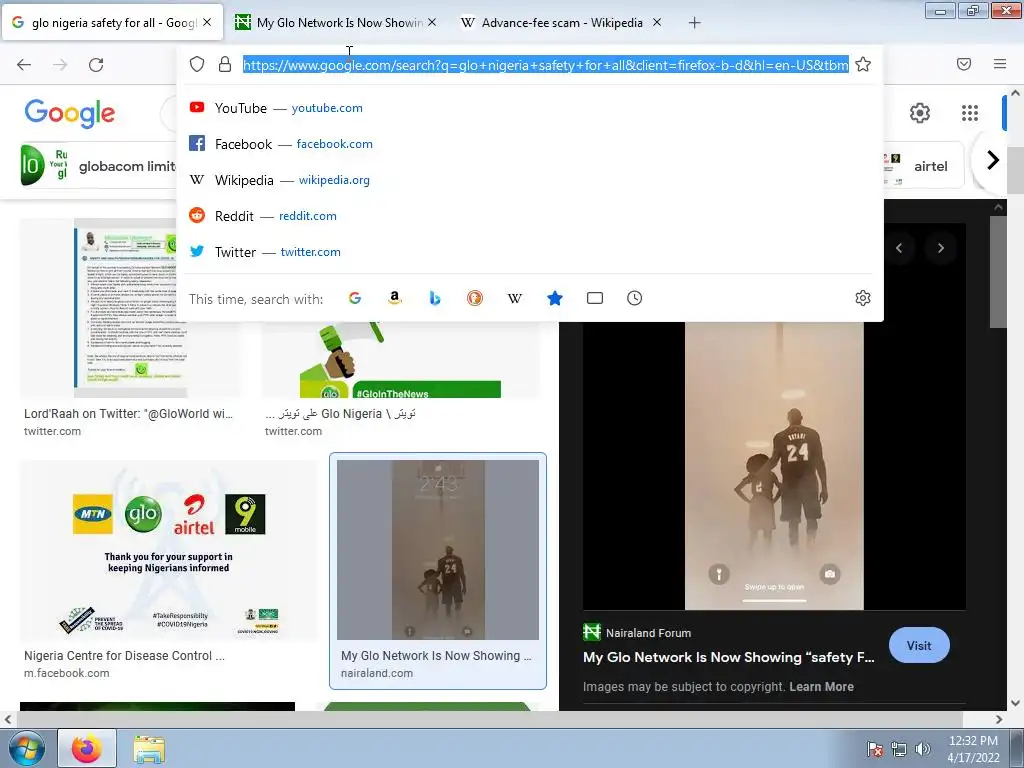Click the browser Back arrow

pos(24,65)
